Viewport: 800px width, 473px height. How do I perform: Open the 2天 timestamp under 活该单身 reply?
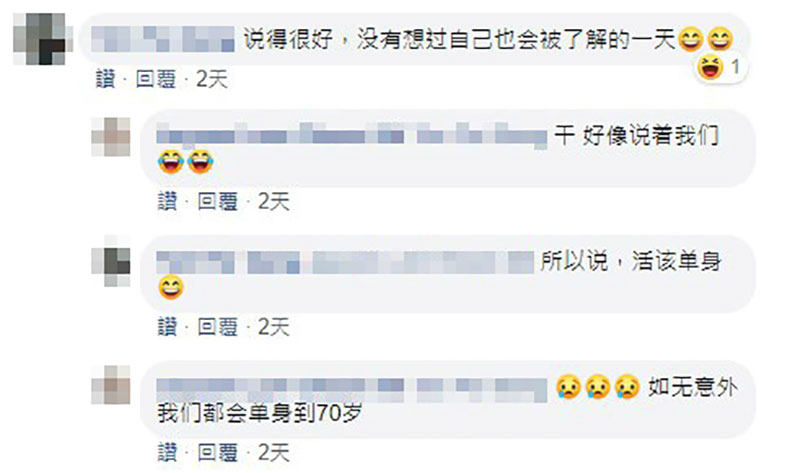(x=273, y=327)
